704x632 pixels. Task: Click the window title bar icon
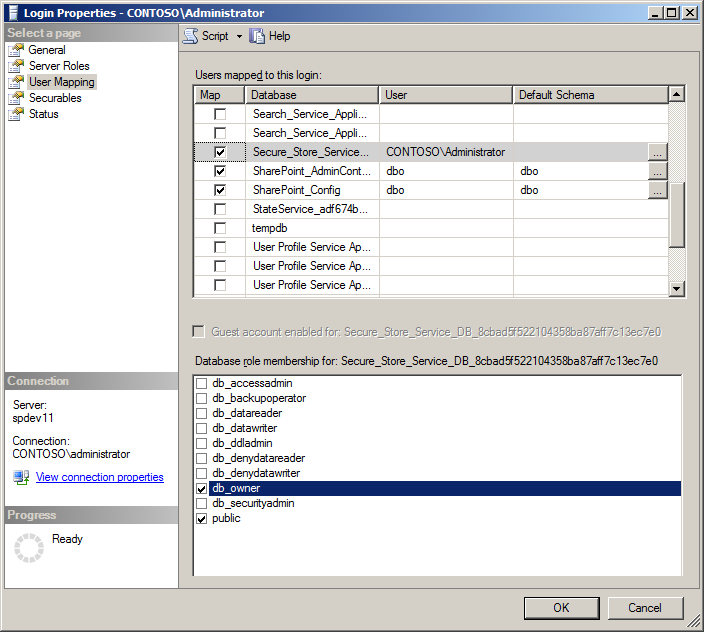point(13,13)
